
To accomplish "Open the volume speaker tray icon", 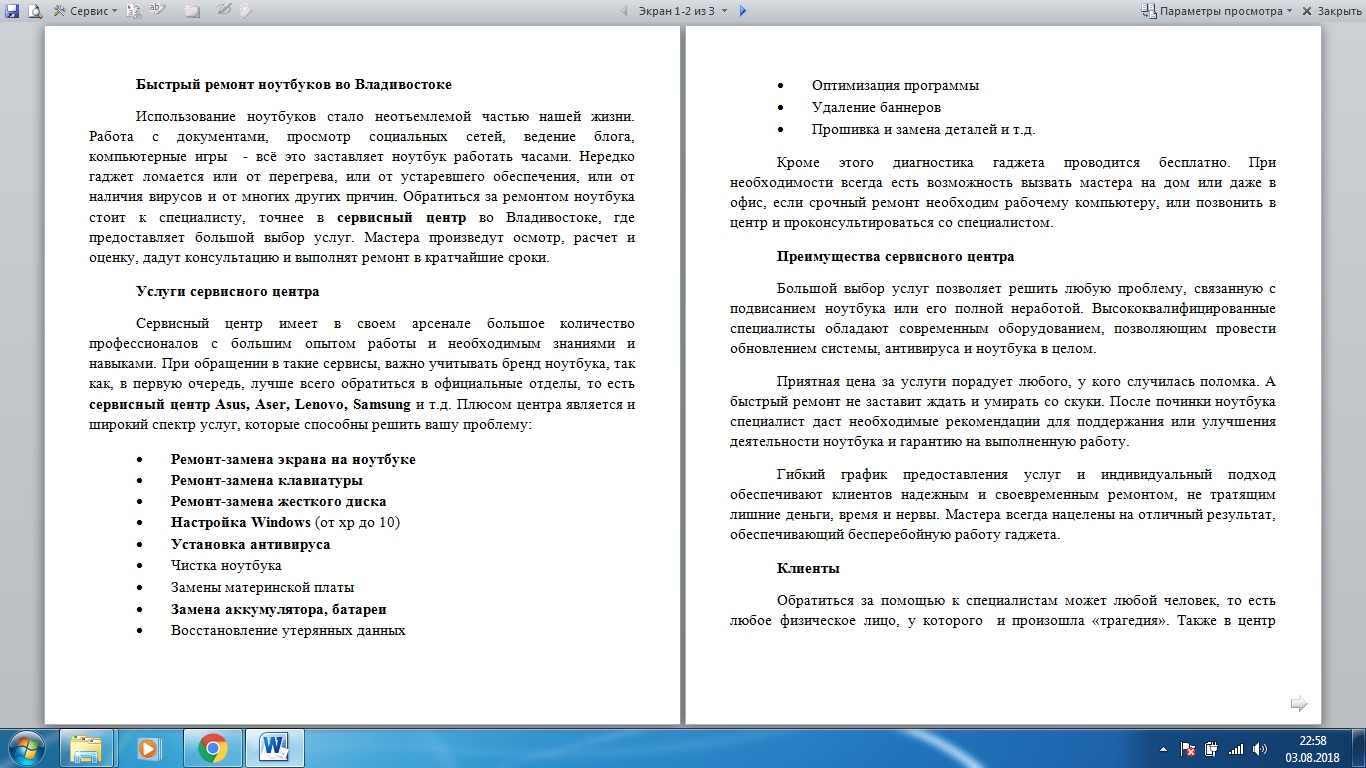I will tap(1260, 748).
